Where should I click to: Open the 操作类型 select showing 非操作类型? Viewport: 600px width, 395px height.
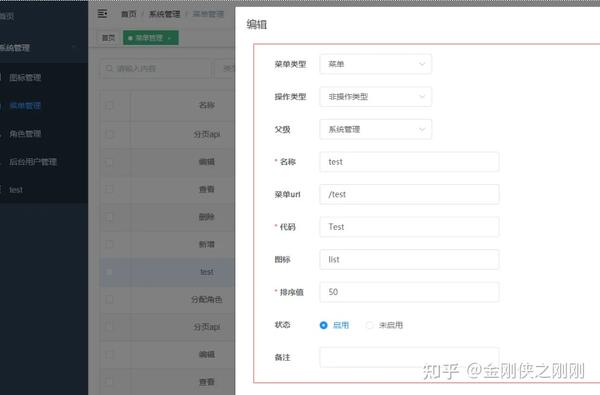coord(375,96)
